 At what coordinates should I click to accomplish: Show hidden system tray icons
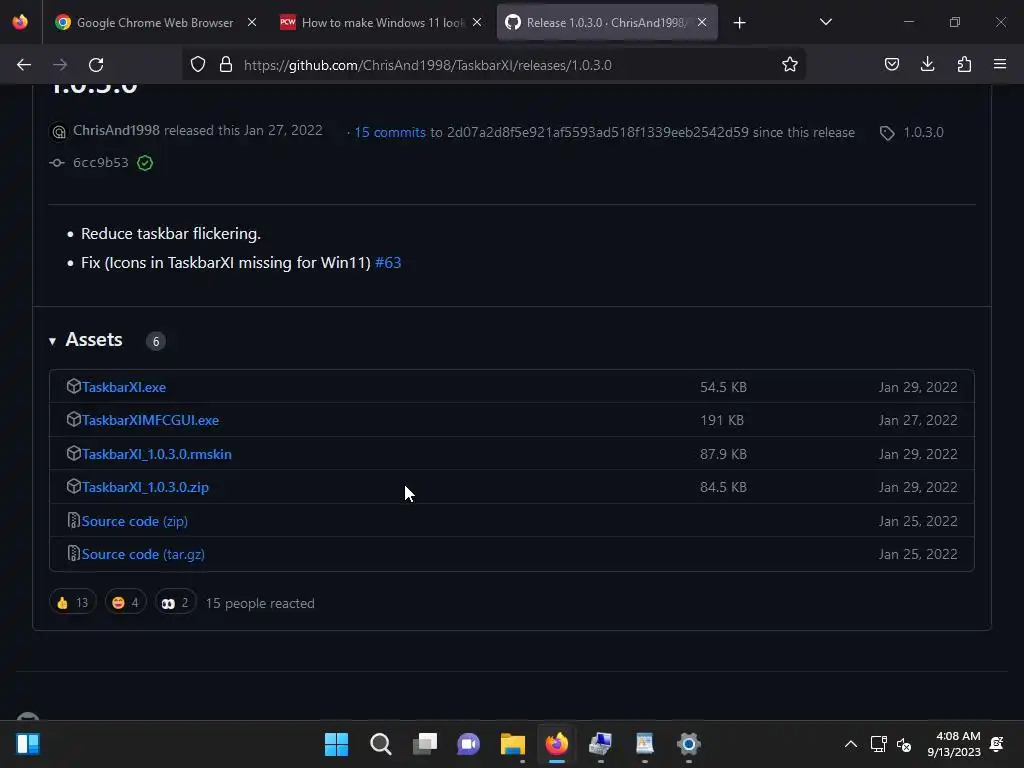coord(850,744)
